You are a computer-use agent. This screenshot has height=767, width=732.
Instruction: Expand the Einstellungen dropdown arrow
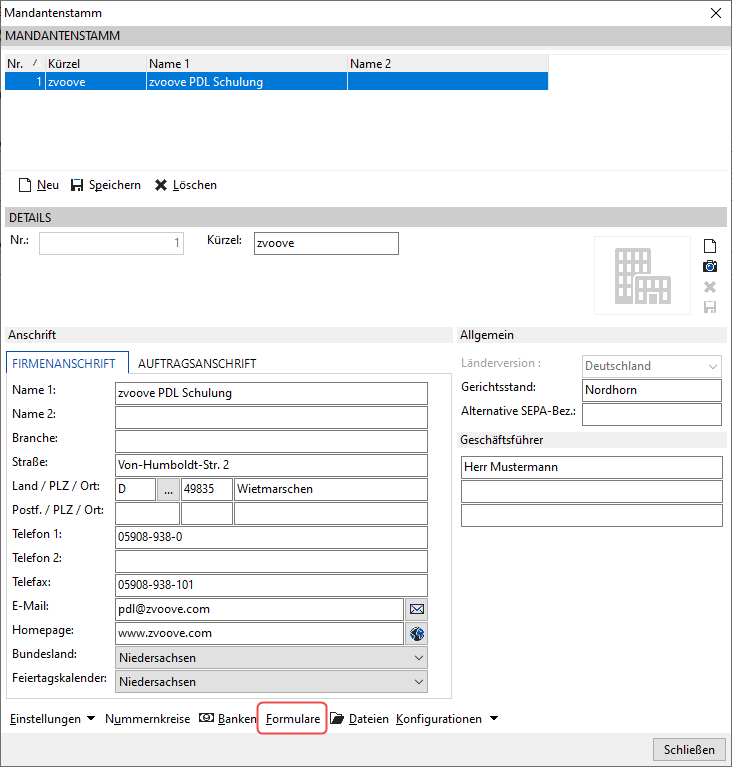tap(91, 719)
